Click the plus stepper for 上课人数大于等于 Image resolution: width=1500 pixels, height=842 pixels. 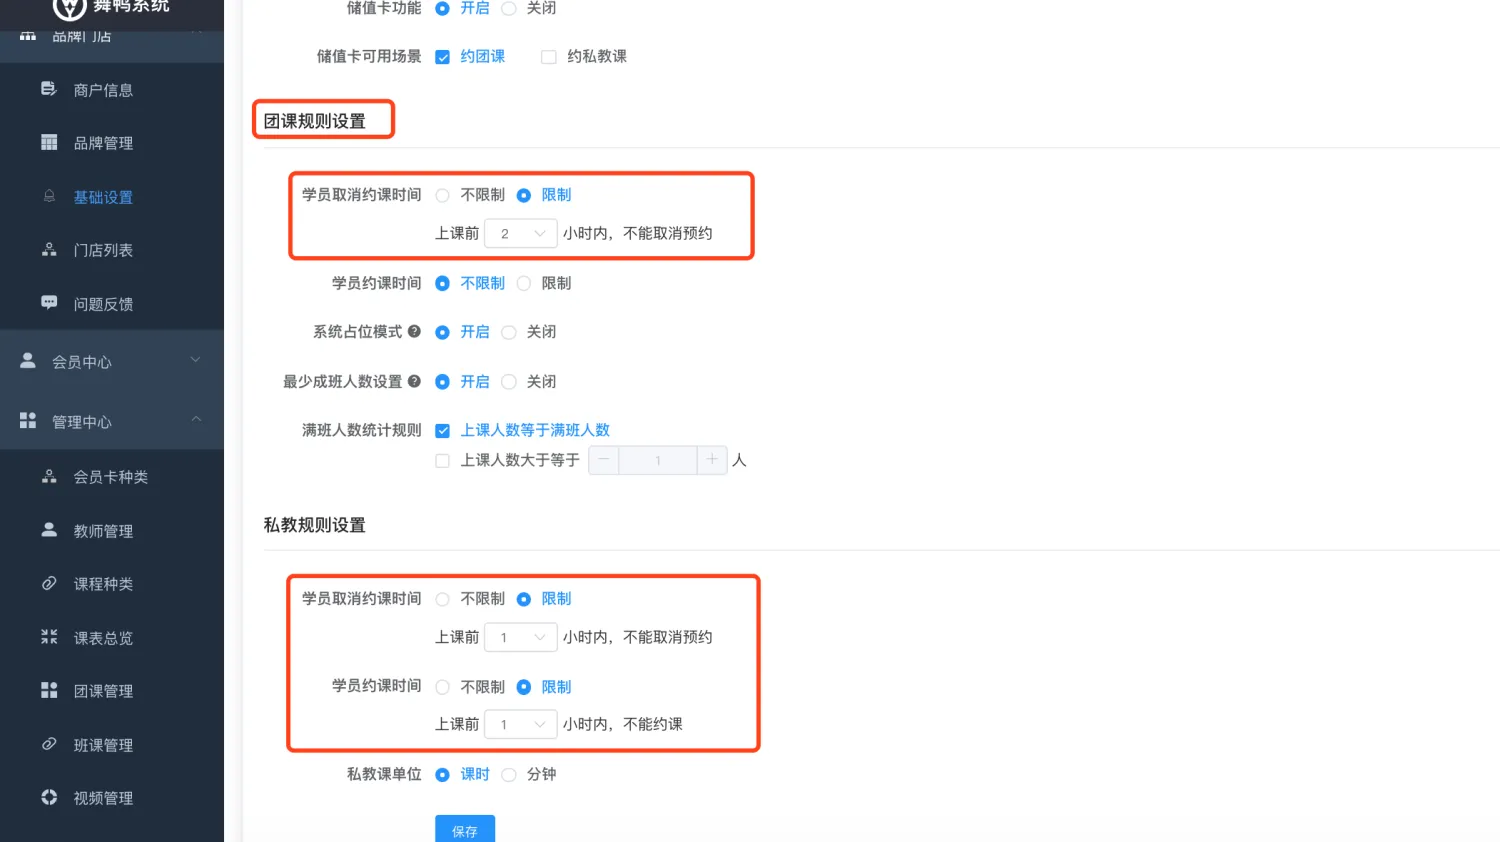tap(712, 460)
